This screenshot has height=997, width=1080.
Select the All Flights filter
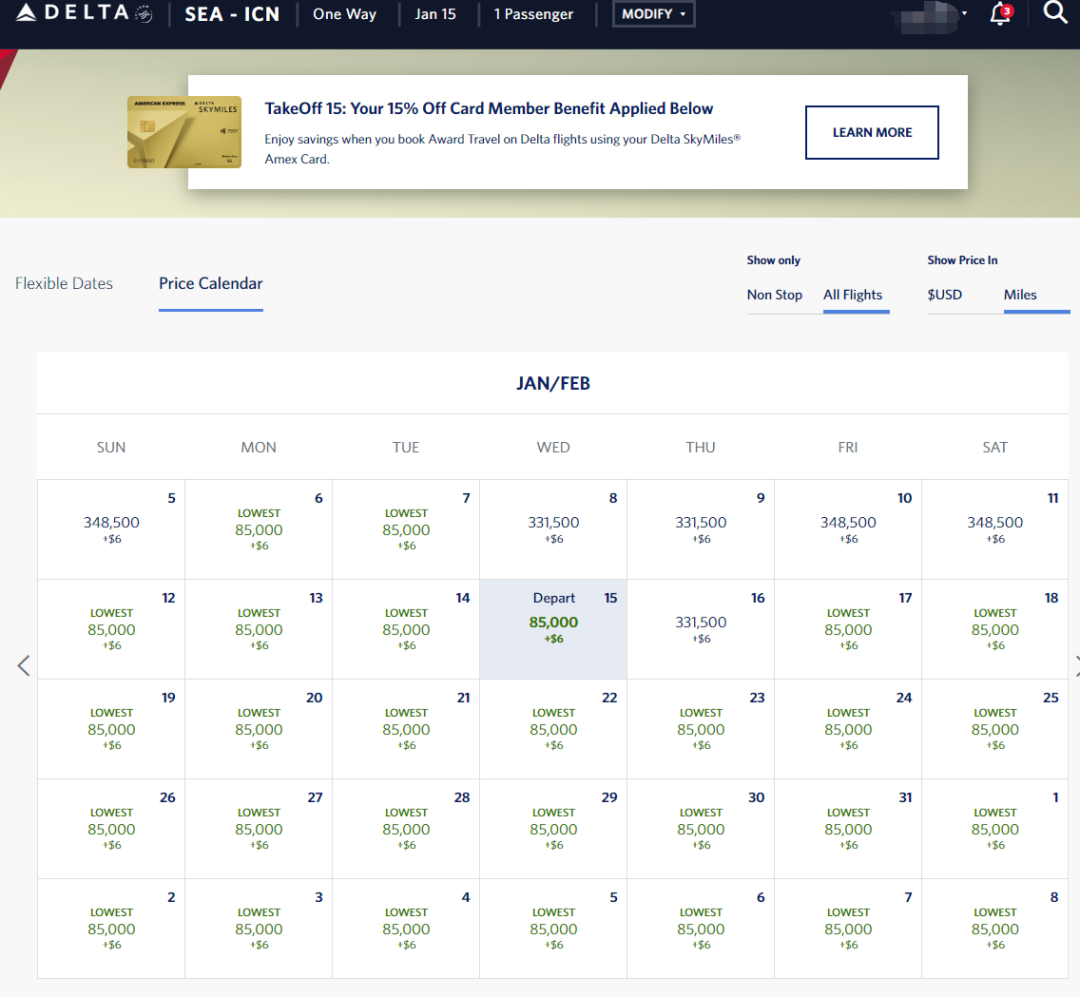coord(852,295)
